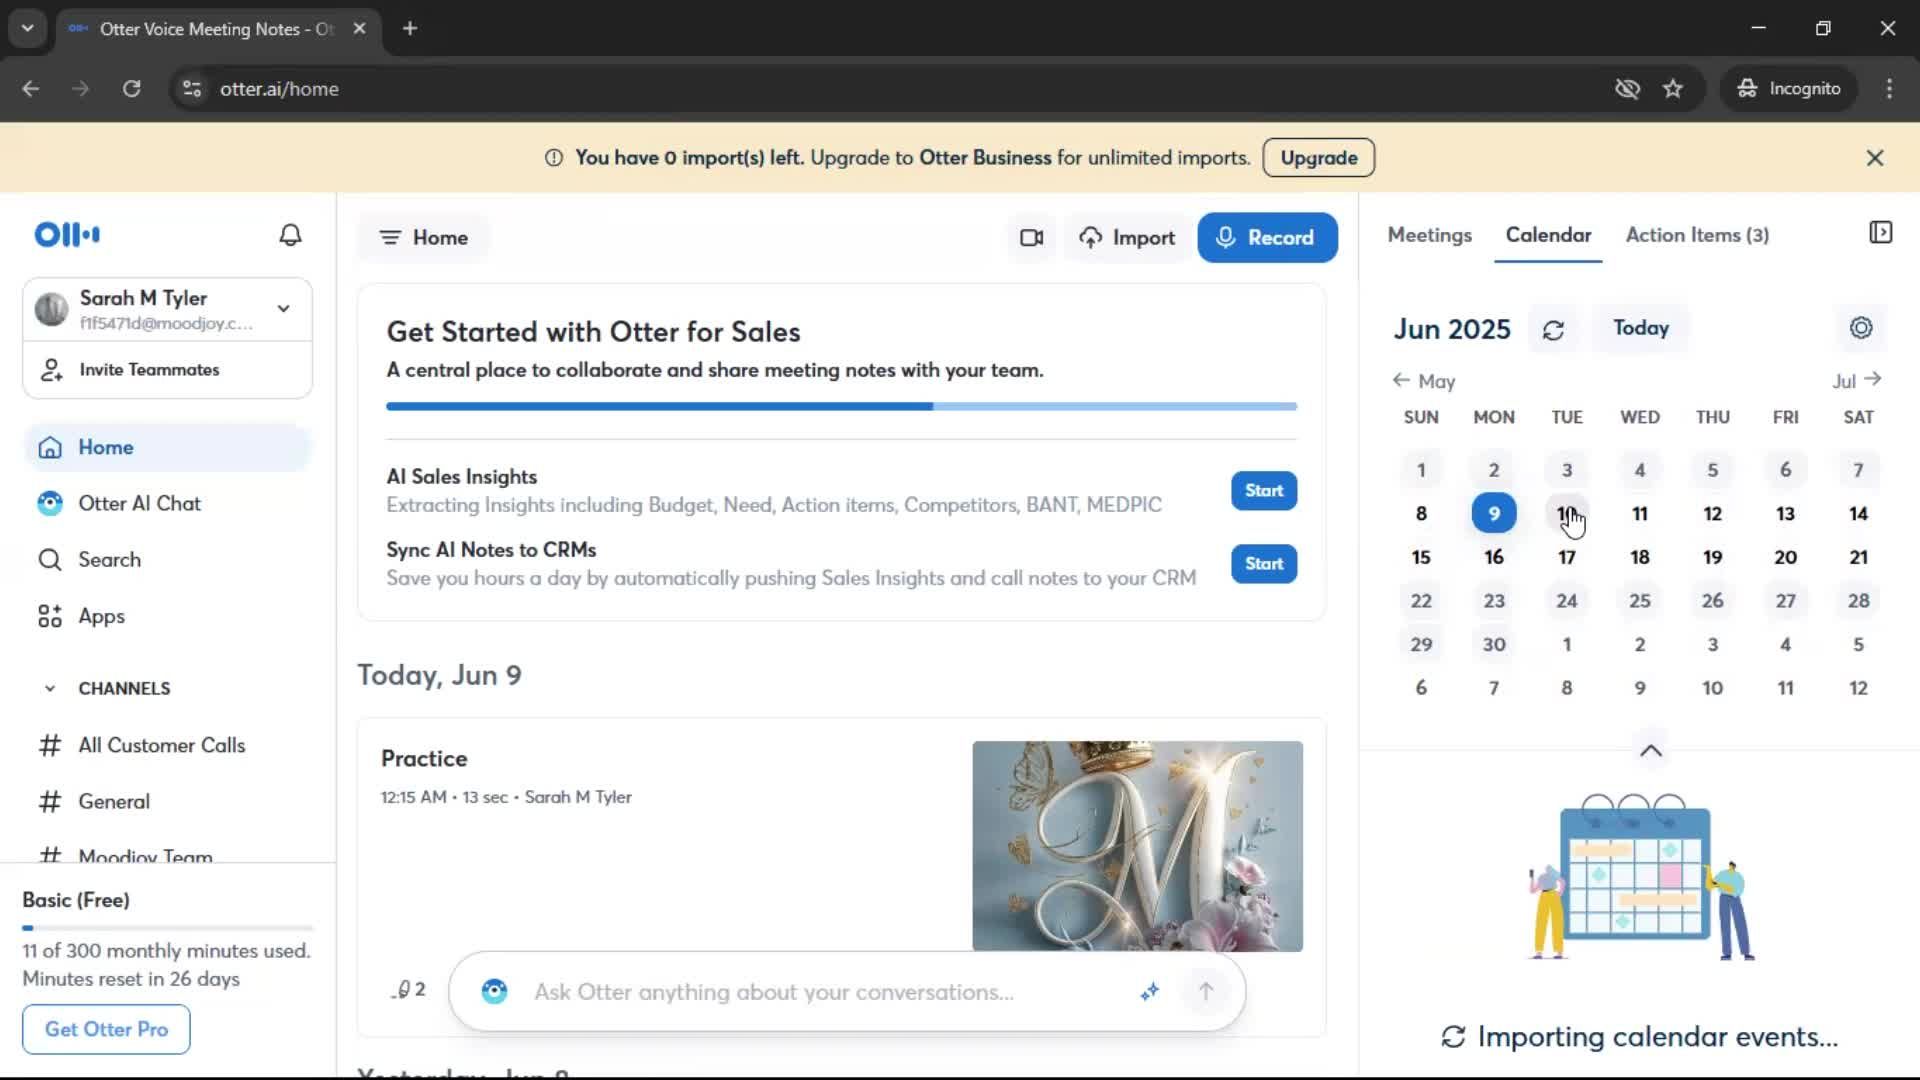Screen dimensions: 1920x1080
Task: Dismiss the import upgrade banner
Action: tap(1875, 158)
